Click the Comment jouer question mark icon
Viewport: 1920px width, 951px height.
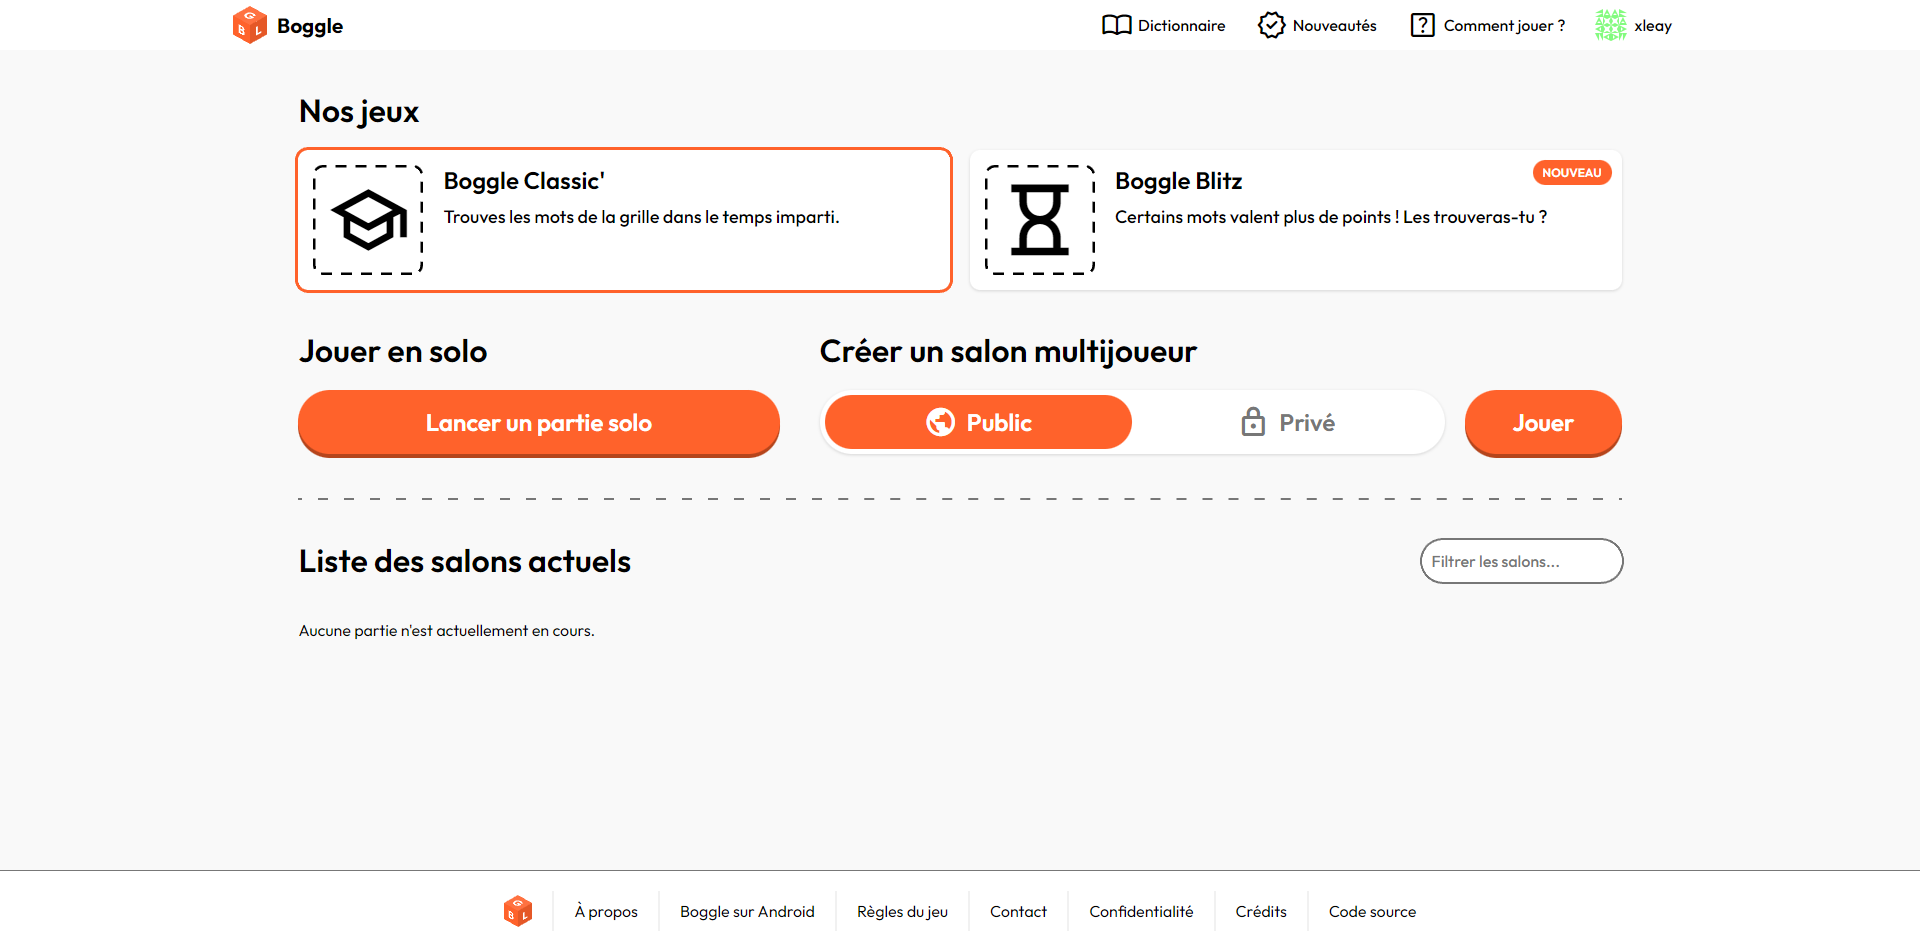click(x=1422, y=25)
